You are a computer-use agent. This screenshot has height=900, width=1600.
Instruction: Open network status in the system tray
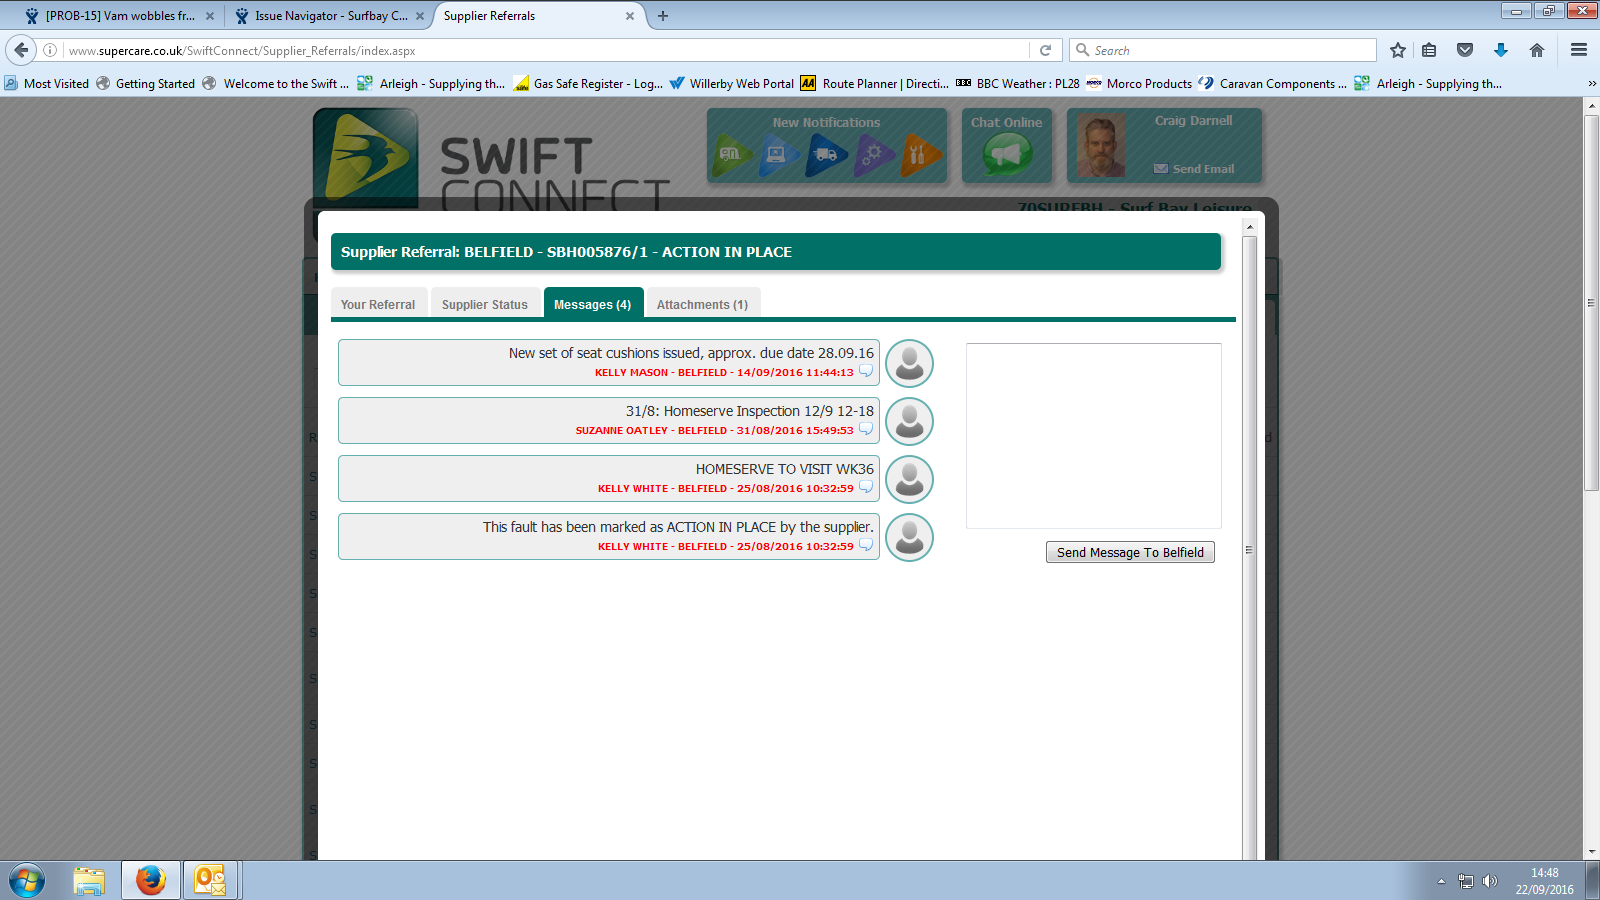(x=1466, y=881)
